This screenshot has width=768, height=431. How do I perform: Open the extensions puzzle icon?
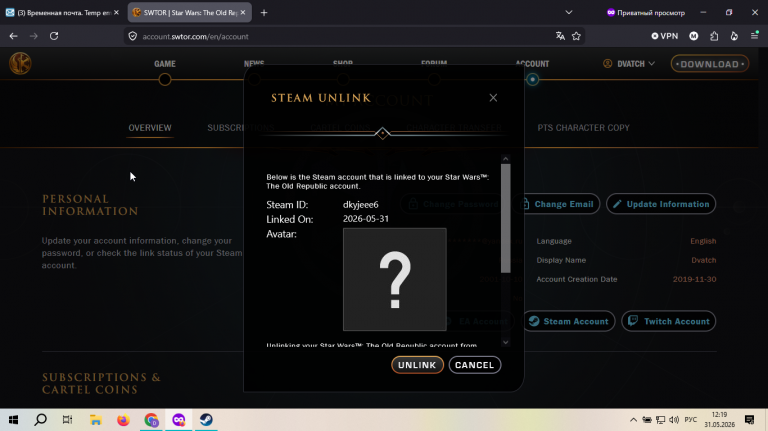point(714,36)
